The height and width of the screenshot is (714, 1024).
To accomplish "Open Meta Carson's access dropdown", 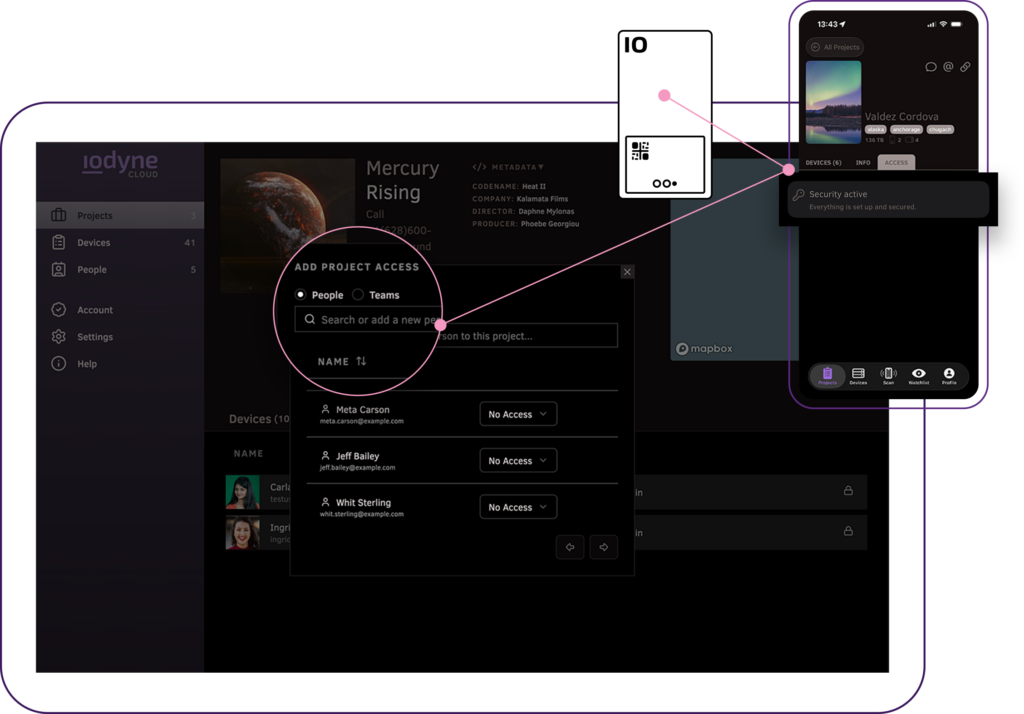I will (518, 414).
